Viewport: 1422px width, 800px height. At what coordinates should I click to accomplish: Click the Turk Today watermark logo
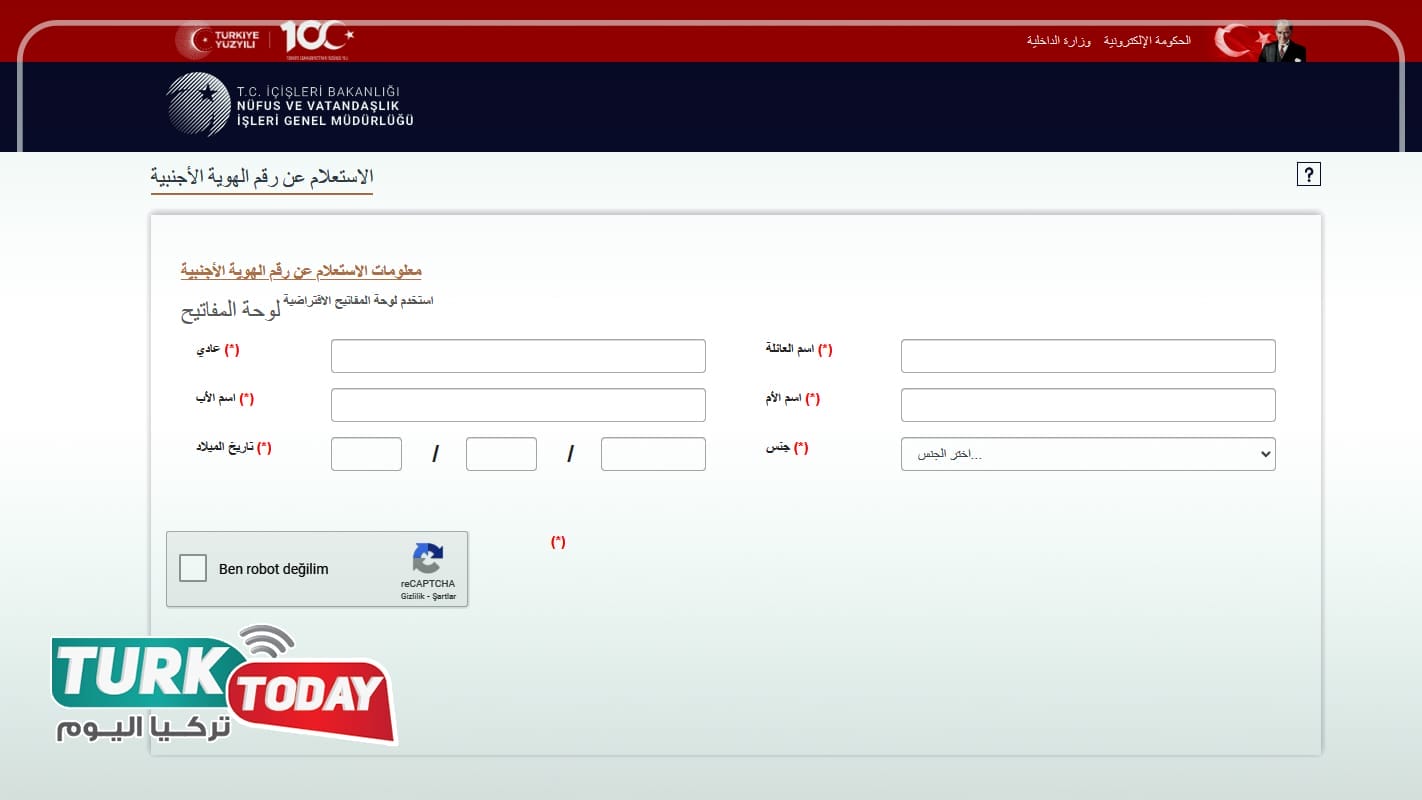point(224,687)
